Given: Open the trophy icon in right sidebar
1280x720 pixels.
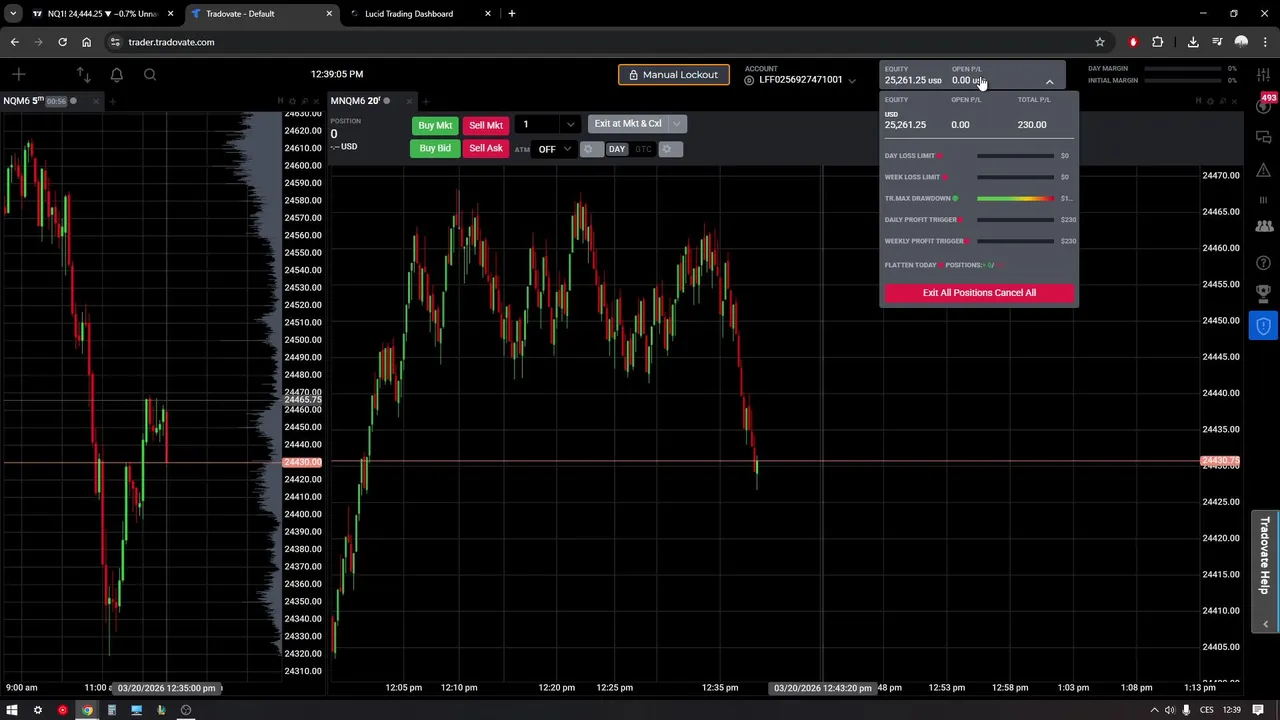Looking at the screenshot, I should click(x=1264, y=293).
